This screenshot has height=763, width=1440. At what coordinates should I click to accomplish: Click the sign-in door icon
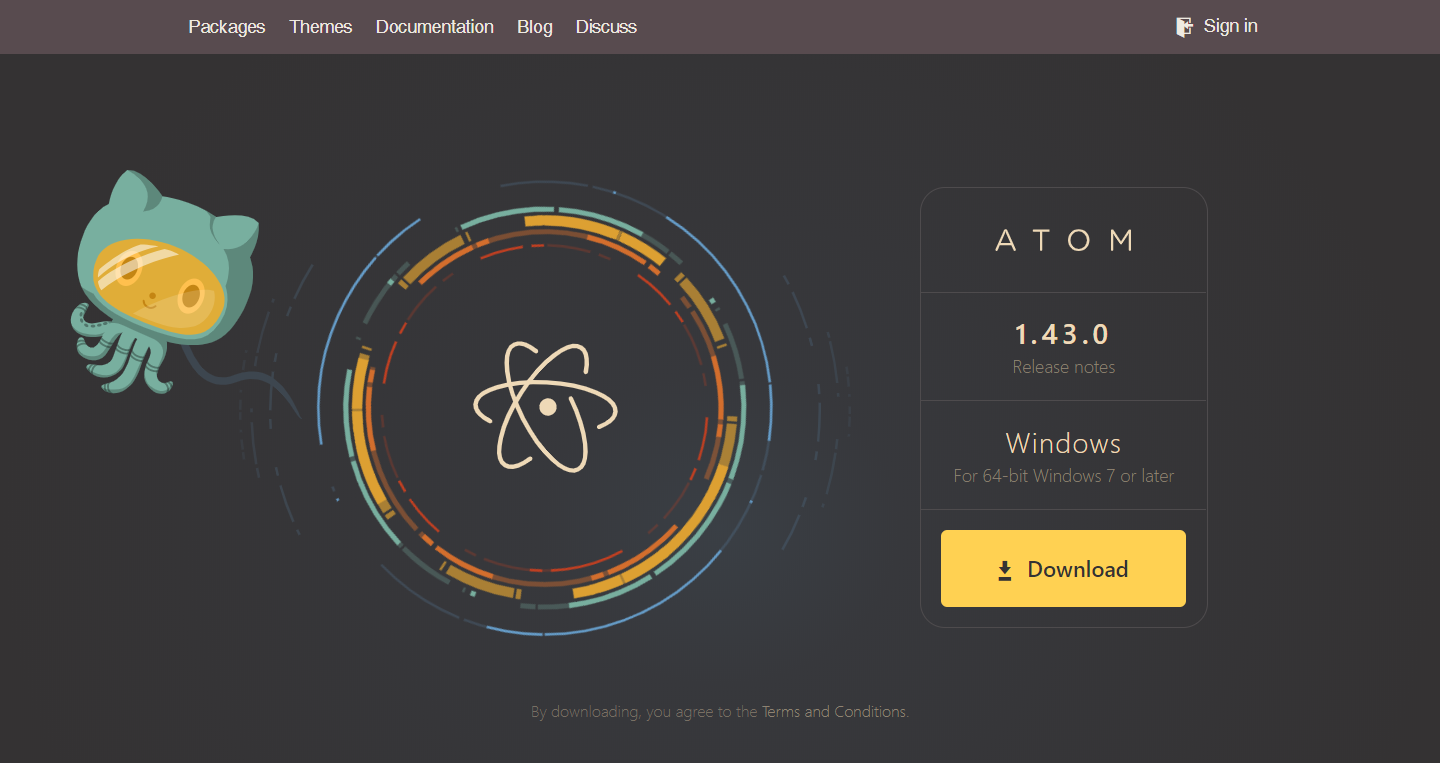1185,27
